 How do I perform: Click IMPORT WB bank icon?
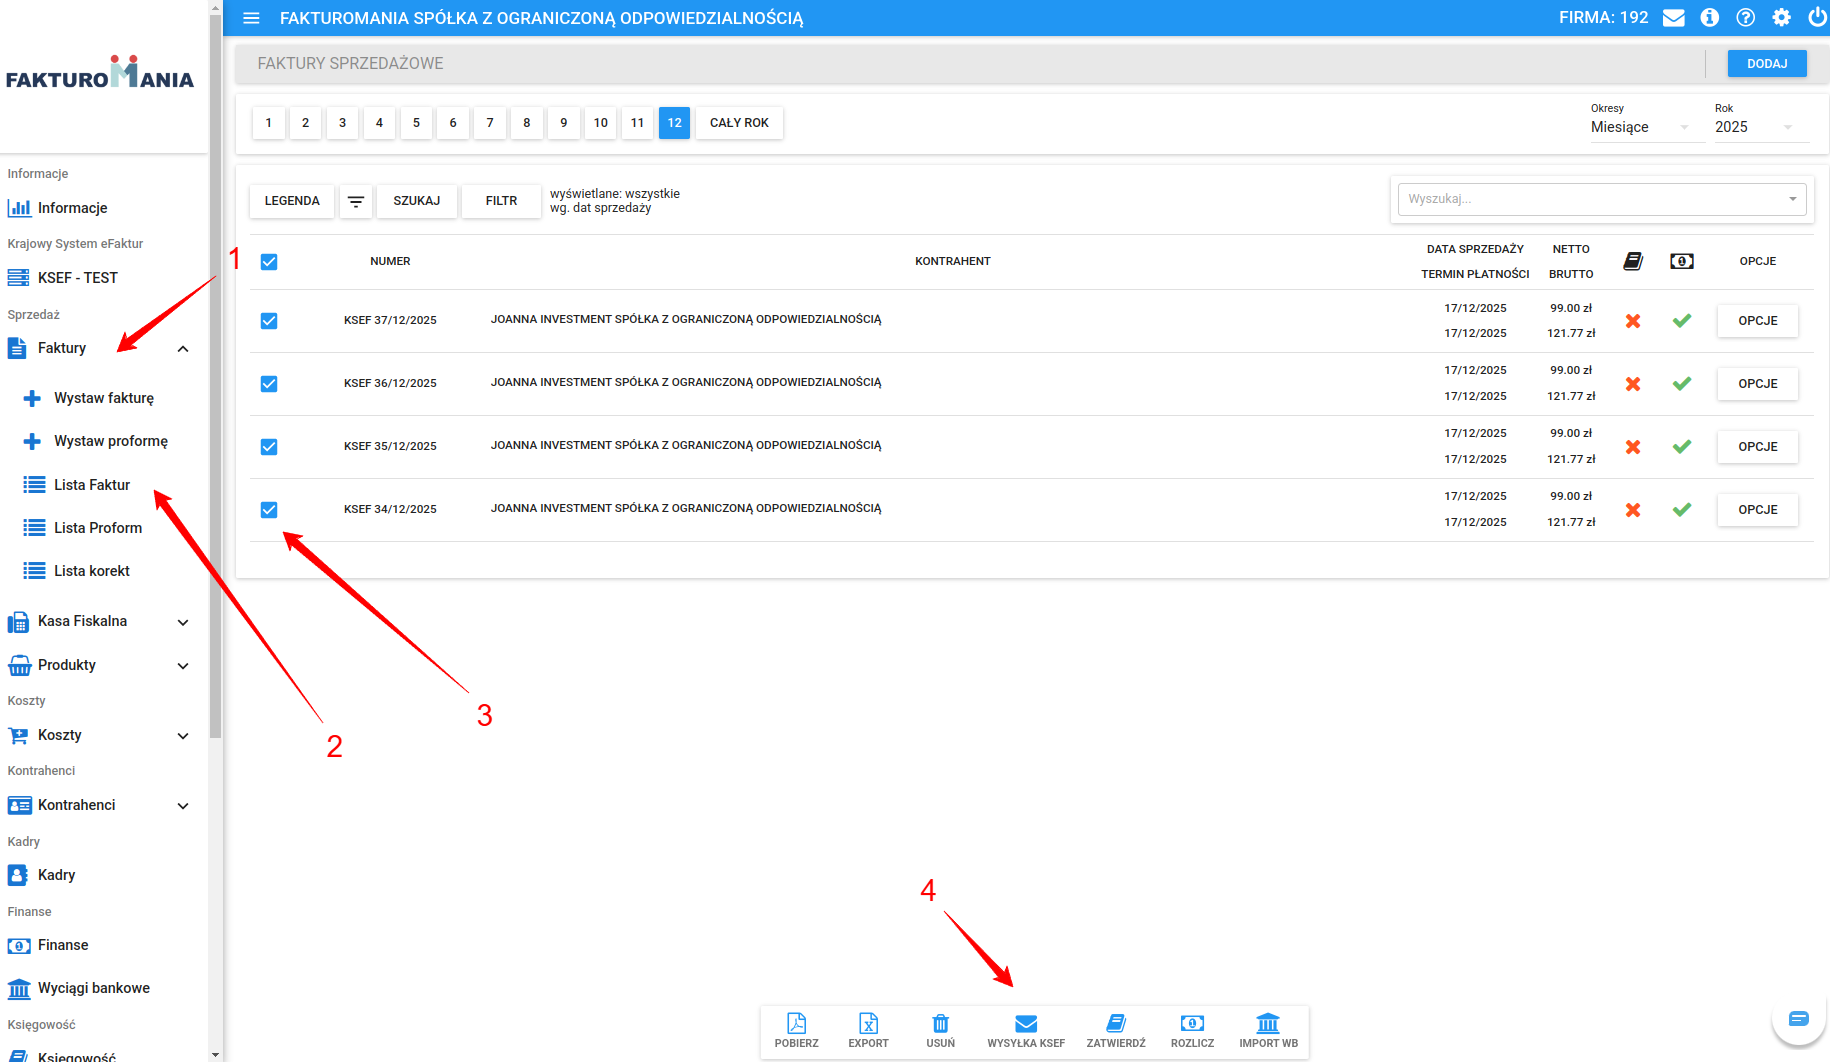pyautogui.click(x=1268, y=1031)
